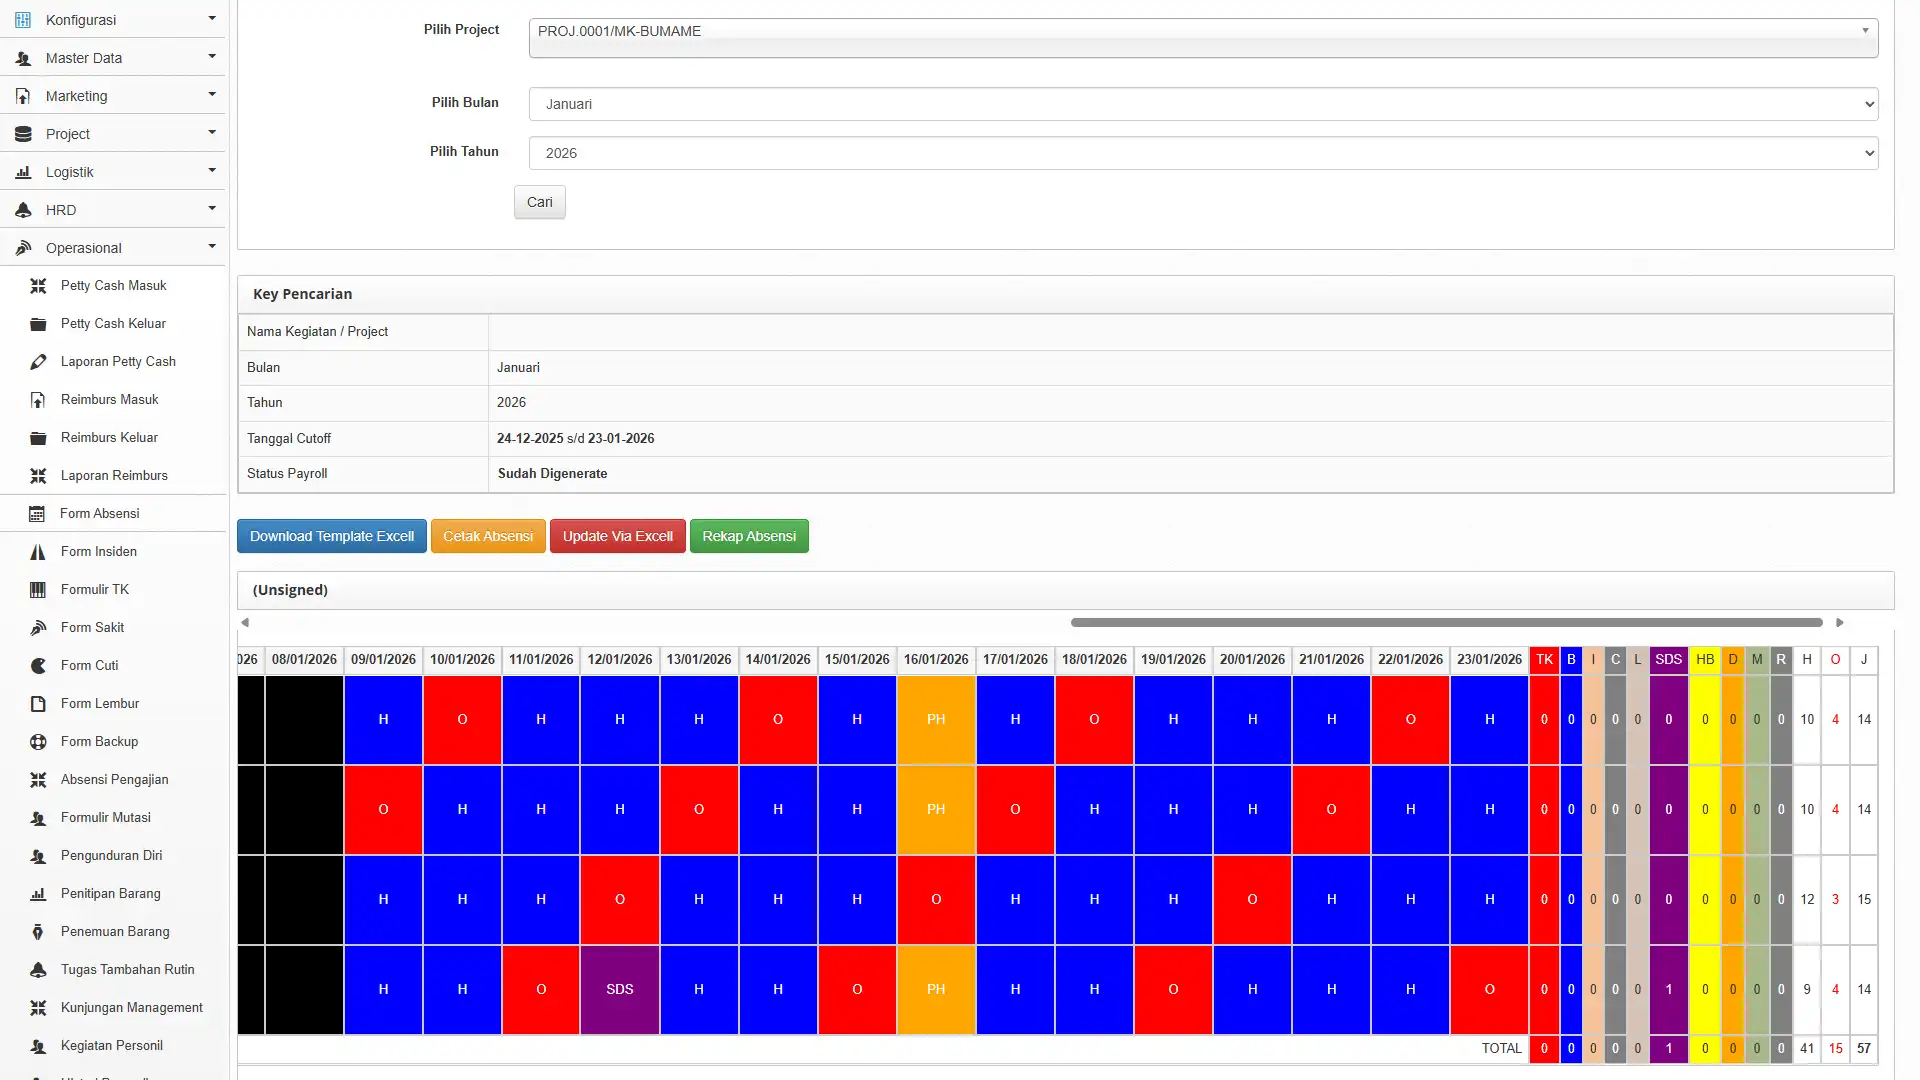This screenshot has width=1920, height=1080.
Task: Click the orange PH cell under 16/01/2026
Action: (936, 719)
